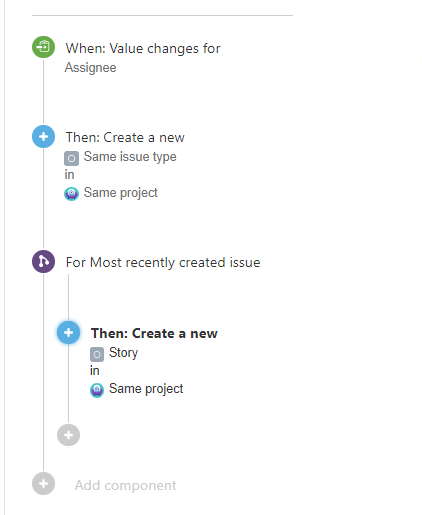The width and height of the screenshot is (422, 515).
Task: Click the grey issue type icon beside Story
Action: point(97,354)
